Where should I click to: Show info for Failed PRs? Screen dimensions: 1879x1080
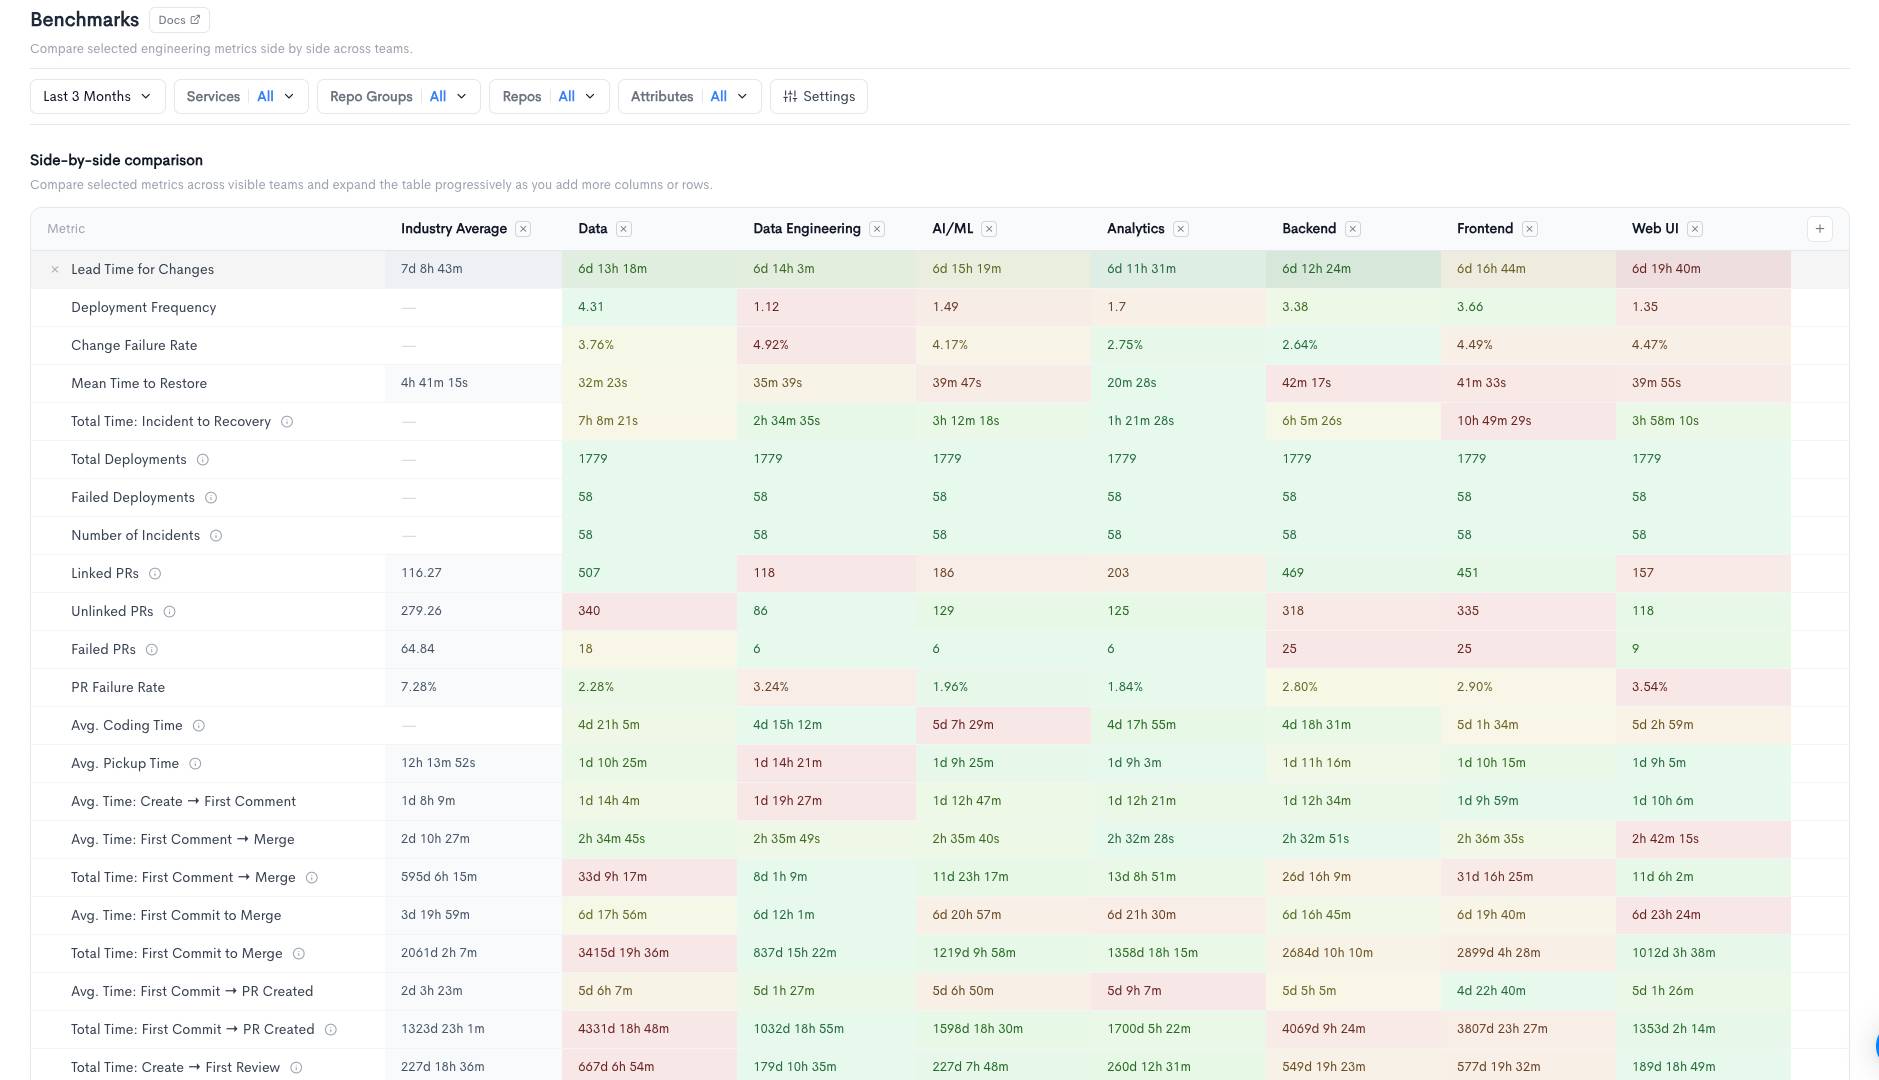[152, 649]
